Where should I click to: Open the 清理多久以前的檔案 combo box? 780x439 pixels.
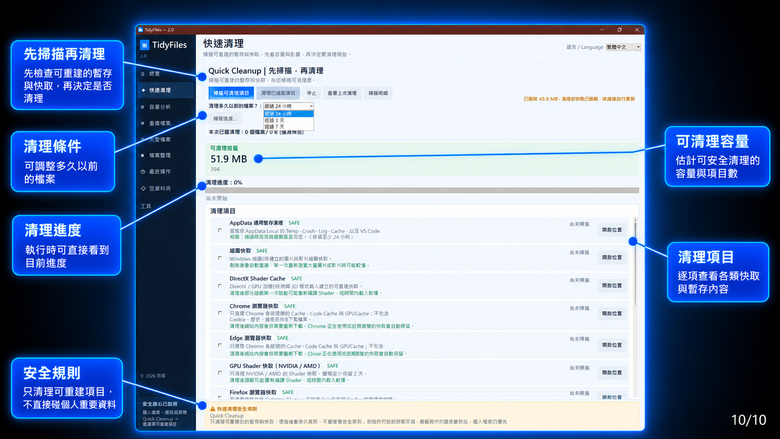(289, 106)
